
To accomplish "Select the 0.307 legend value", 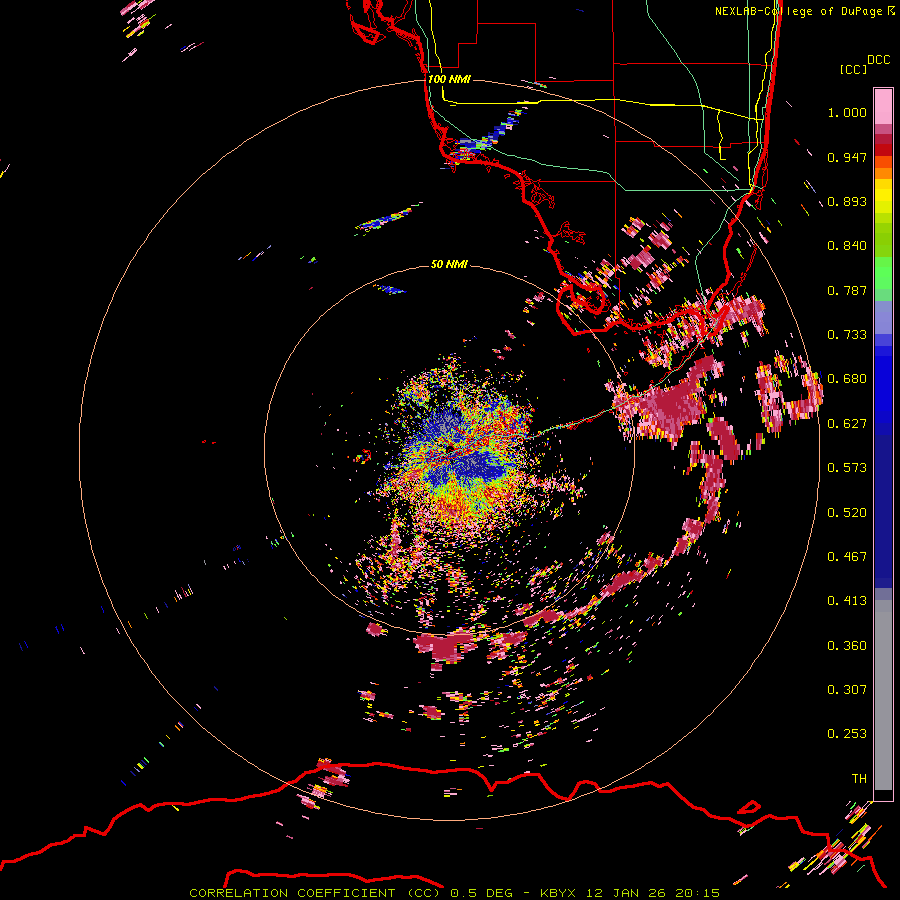I will pos(847,690).
